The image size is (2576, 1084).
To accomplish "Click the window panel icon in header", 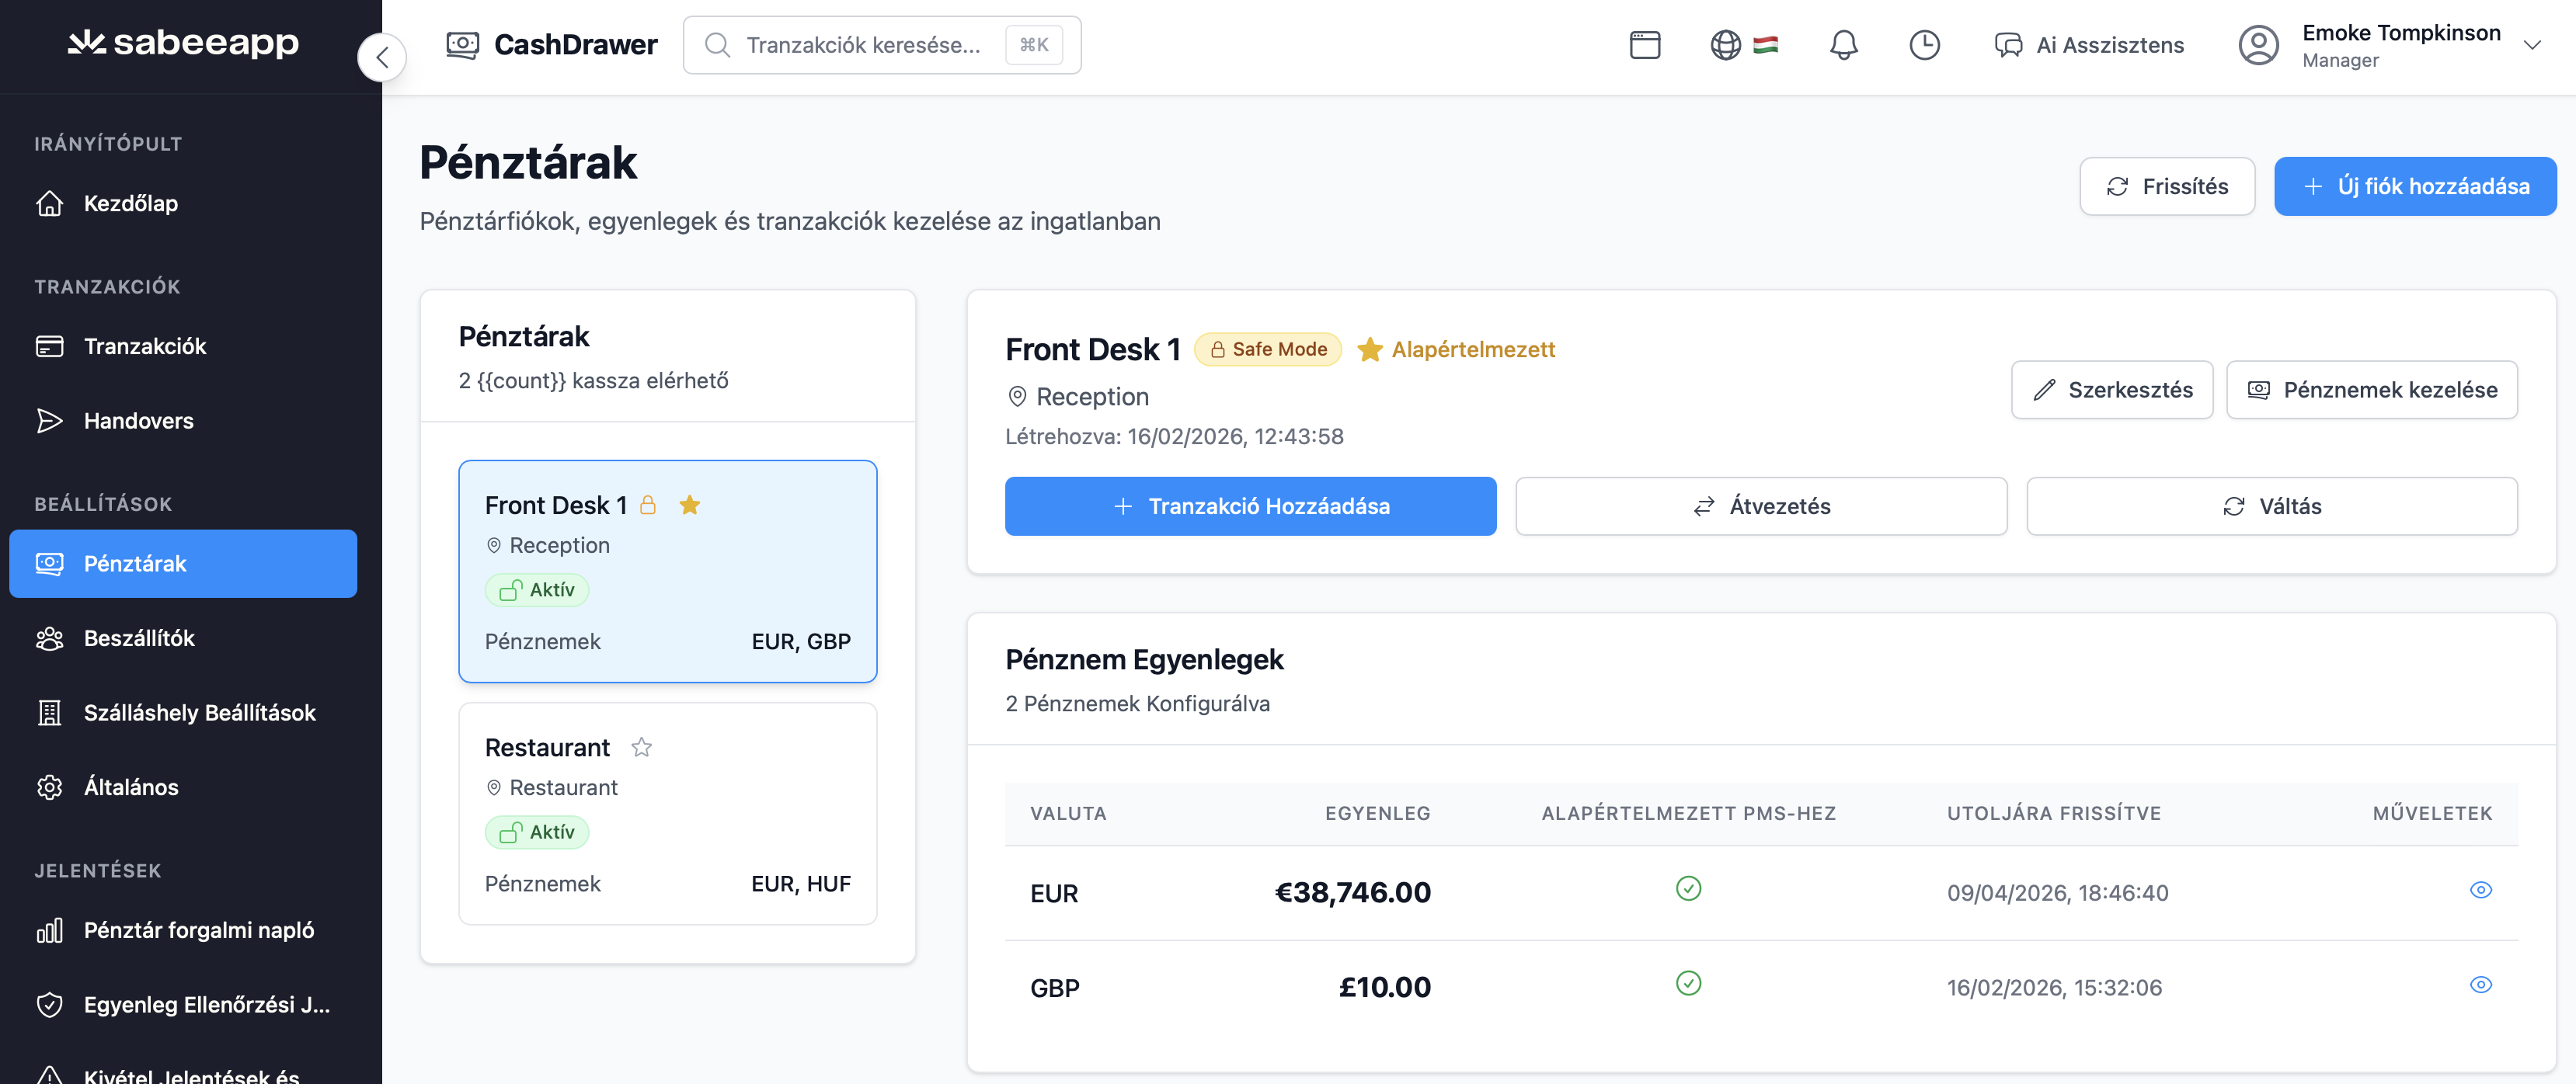I will pos(1645,45).
